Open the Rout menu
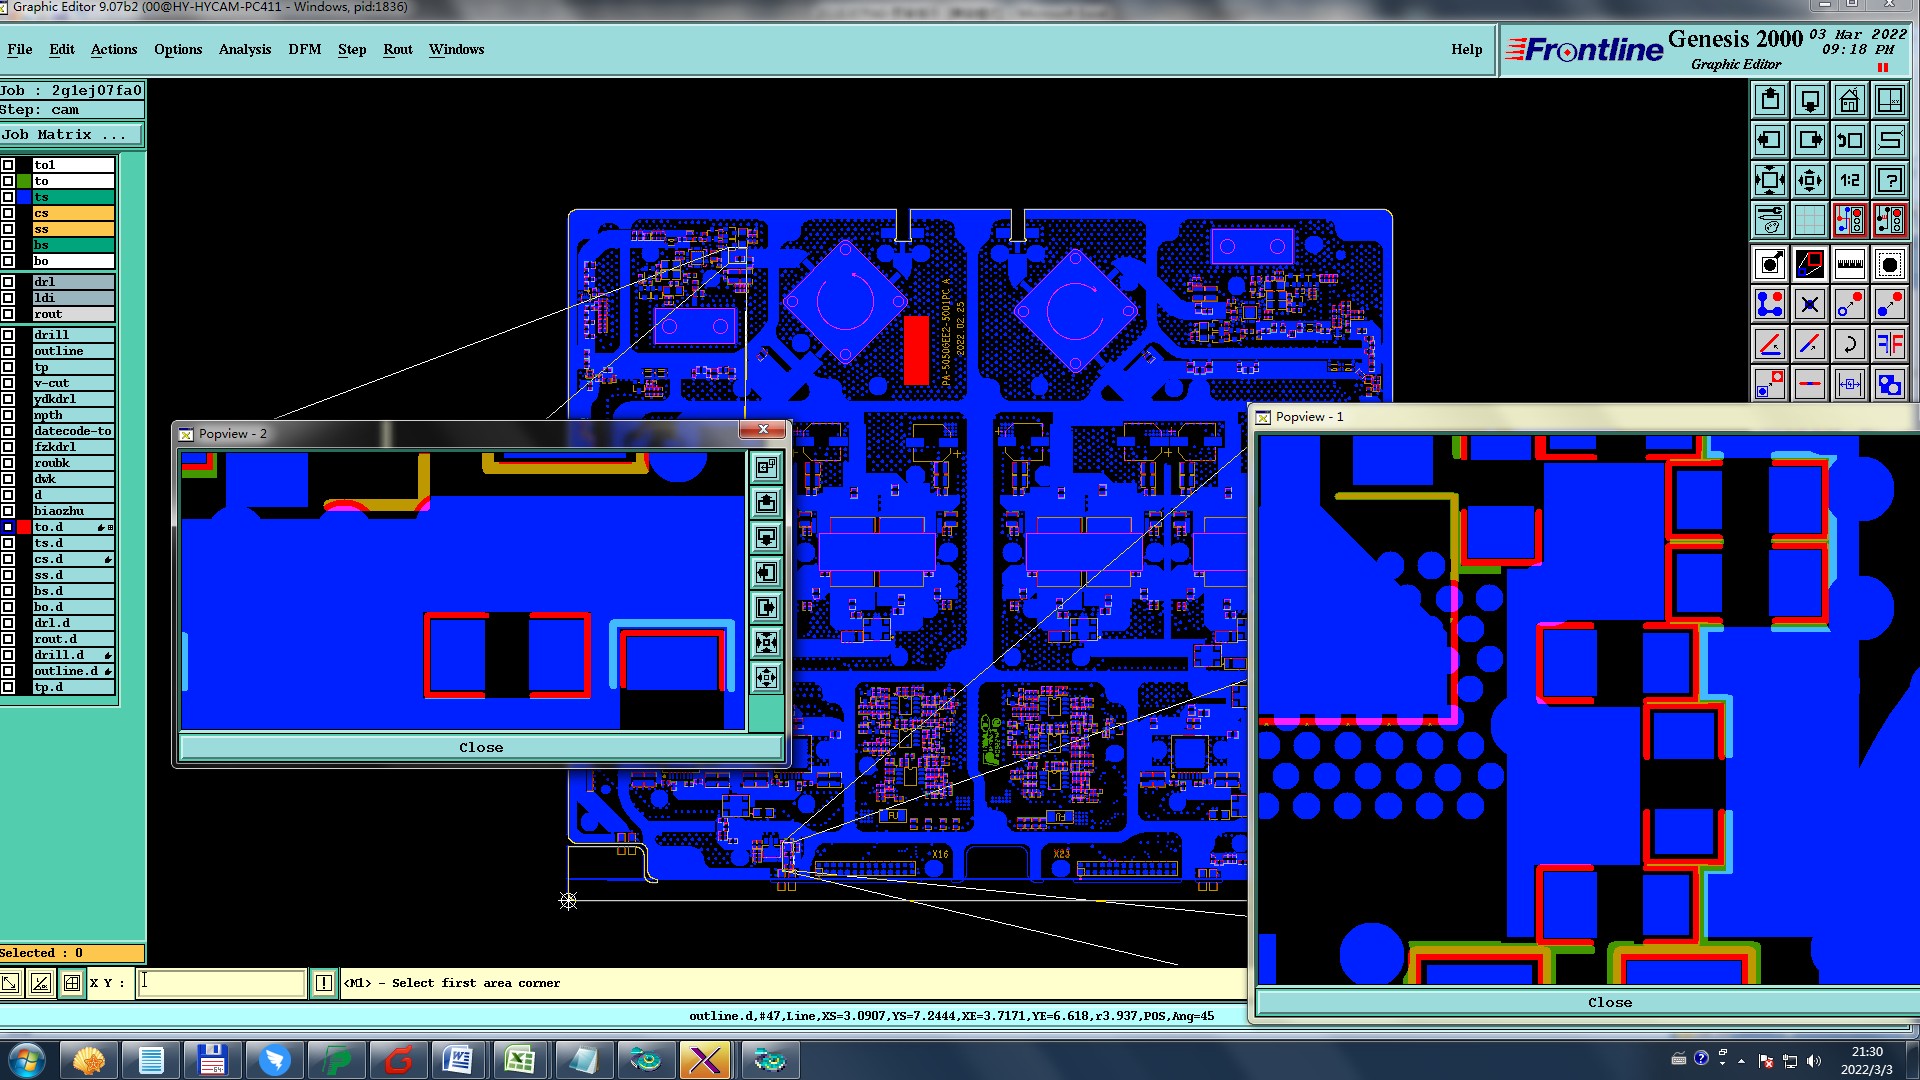 coord(397,49)
